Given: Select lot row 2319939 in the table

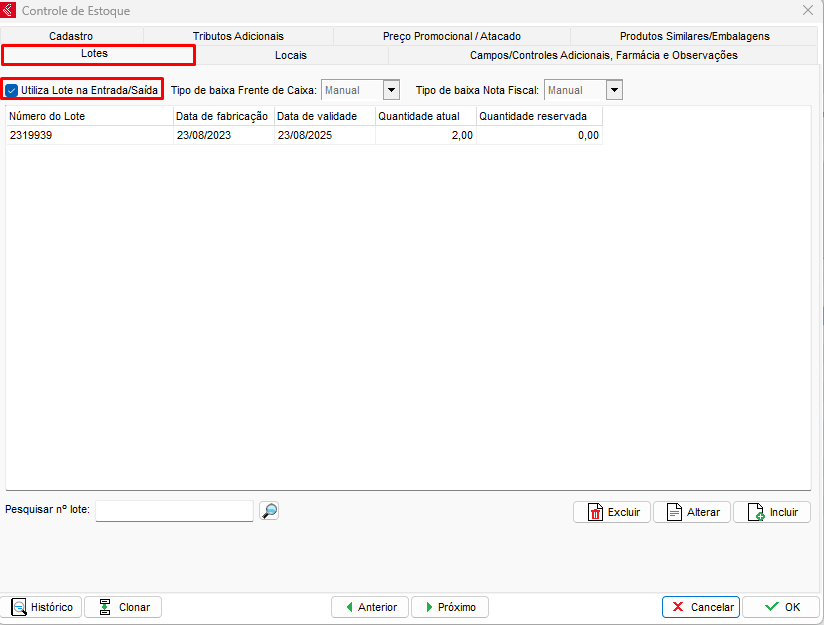Looking at the screenshot, I should click(90, 136).
